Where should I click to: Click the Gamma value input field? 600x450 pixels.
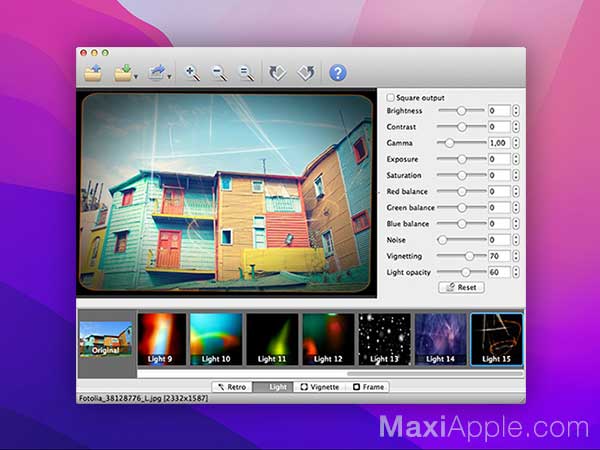498,143
